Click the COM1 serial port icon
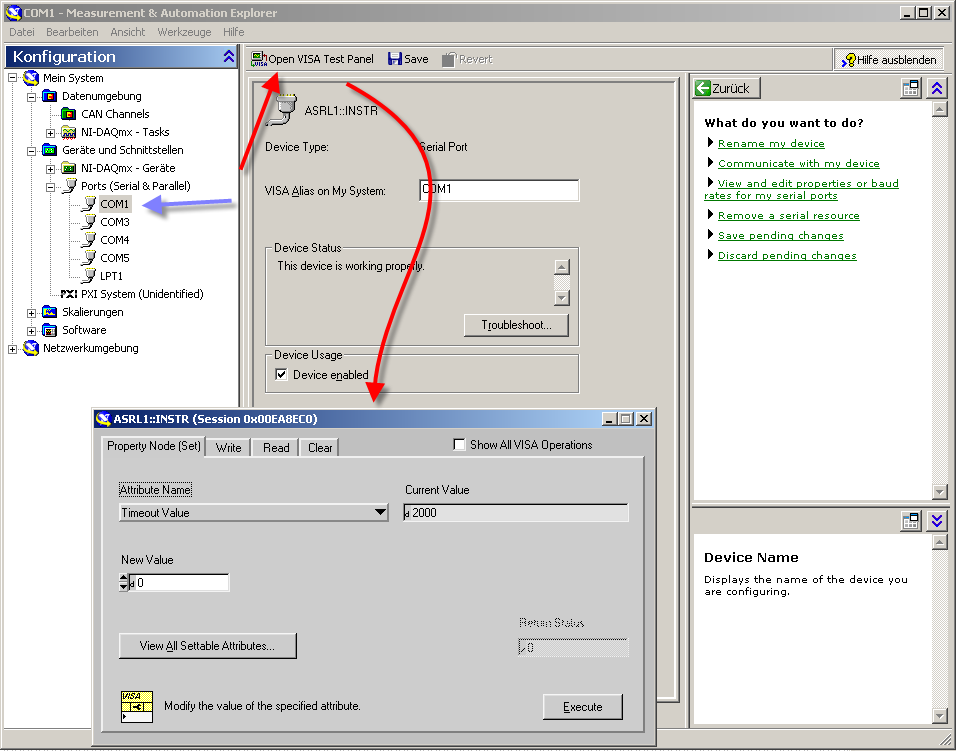The height and width of the screenshot is (751, 956). (89, 204)
